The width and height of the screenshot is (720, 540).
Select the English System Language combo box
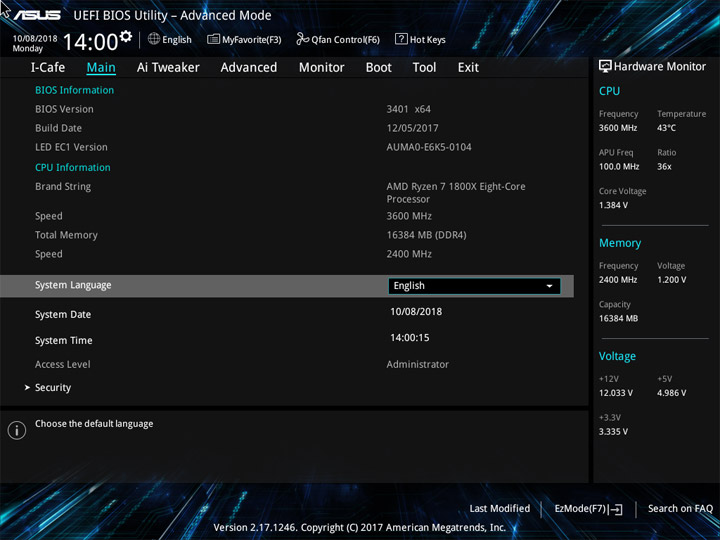pyautogui.click(x=474, y=286)
